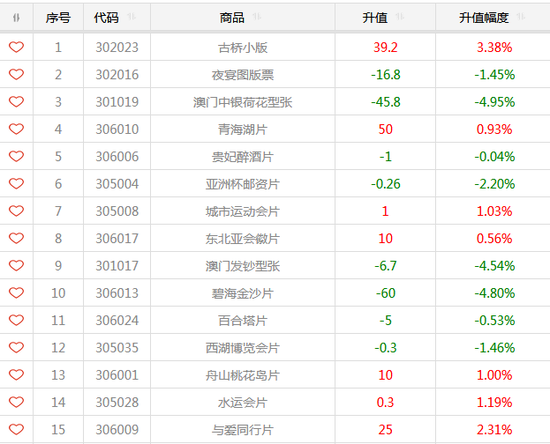
Task: Open product 澳门发钞型张
Action: click(243, 266)
